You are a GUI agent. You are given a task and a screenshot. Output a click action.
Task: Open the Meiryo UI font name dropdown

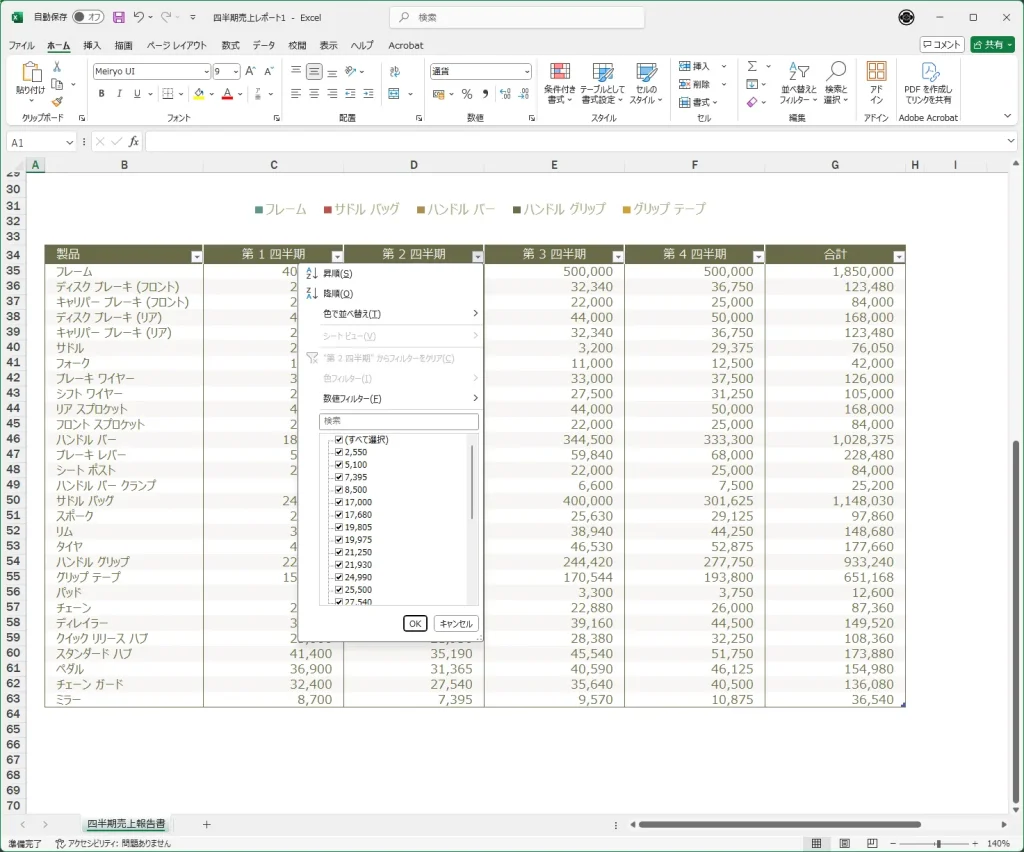[205, 72]
